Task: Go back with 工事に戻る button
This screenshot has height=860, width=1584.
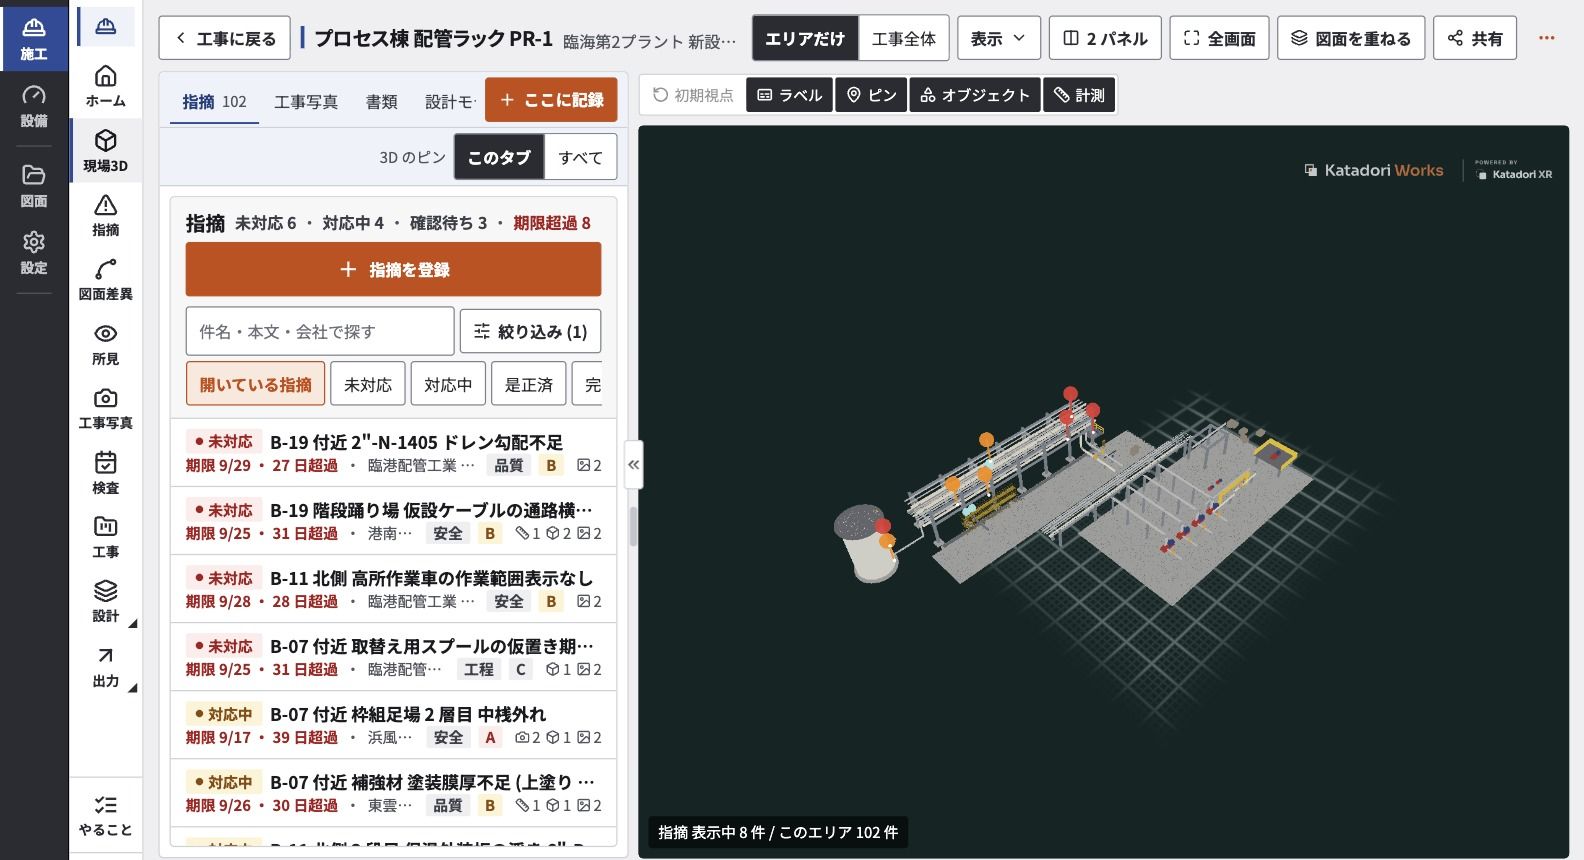Action: [x=225, y=38]
